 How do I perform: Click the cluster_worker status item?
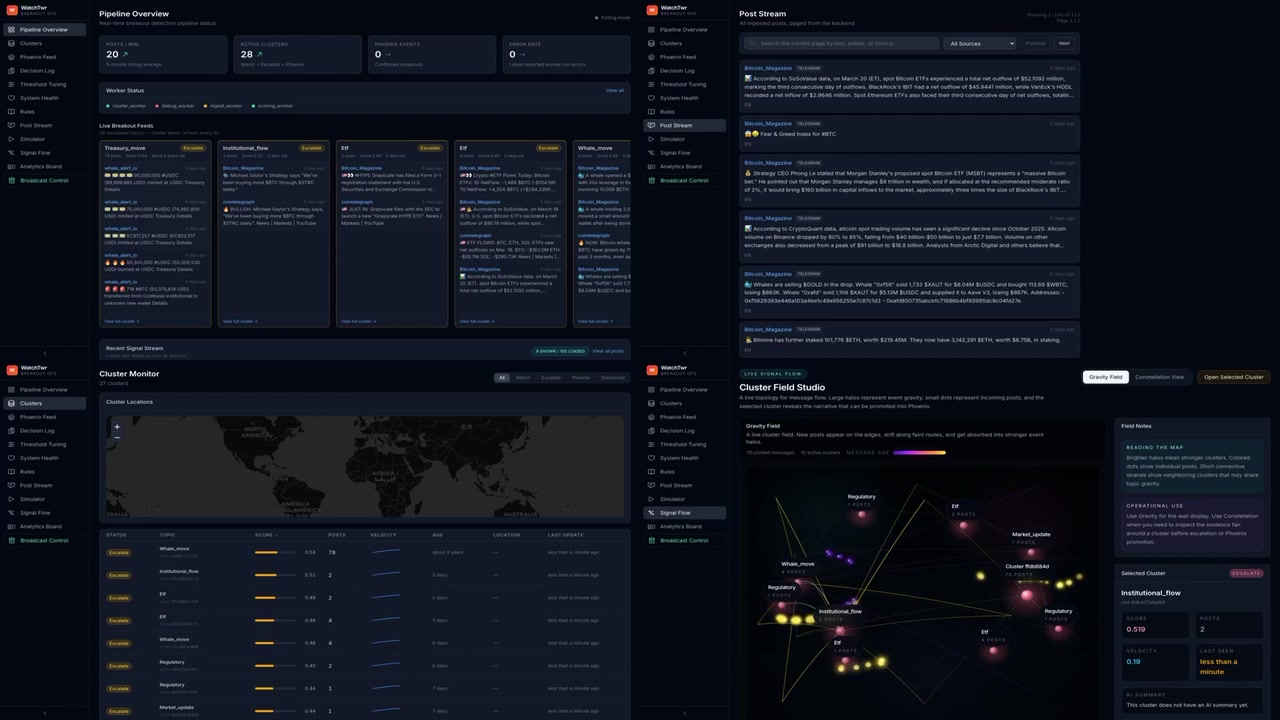(125, 106)
